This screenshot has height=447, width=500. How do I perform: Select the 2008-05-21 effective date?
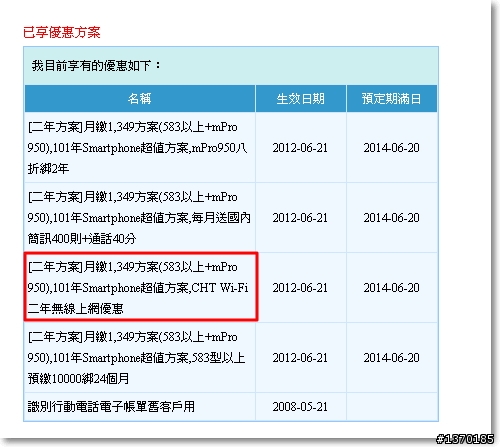pos(300,407)
